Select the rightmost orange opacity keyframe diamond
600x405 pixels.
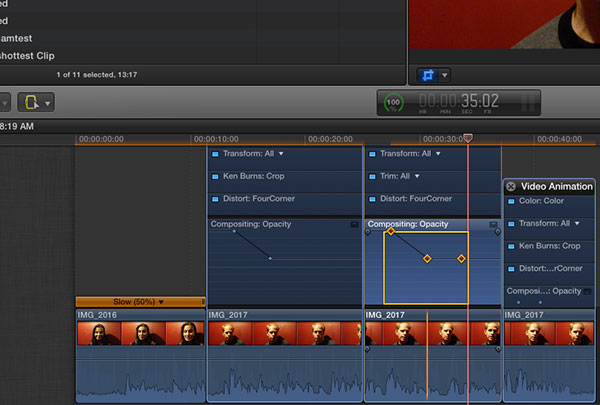(x=461, y=259)
